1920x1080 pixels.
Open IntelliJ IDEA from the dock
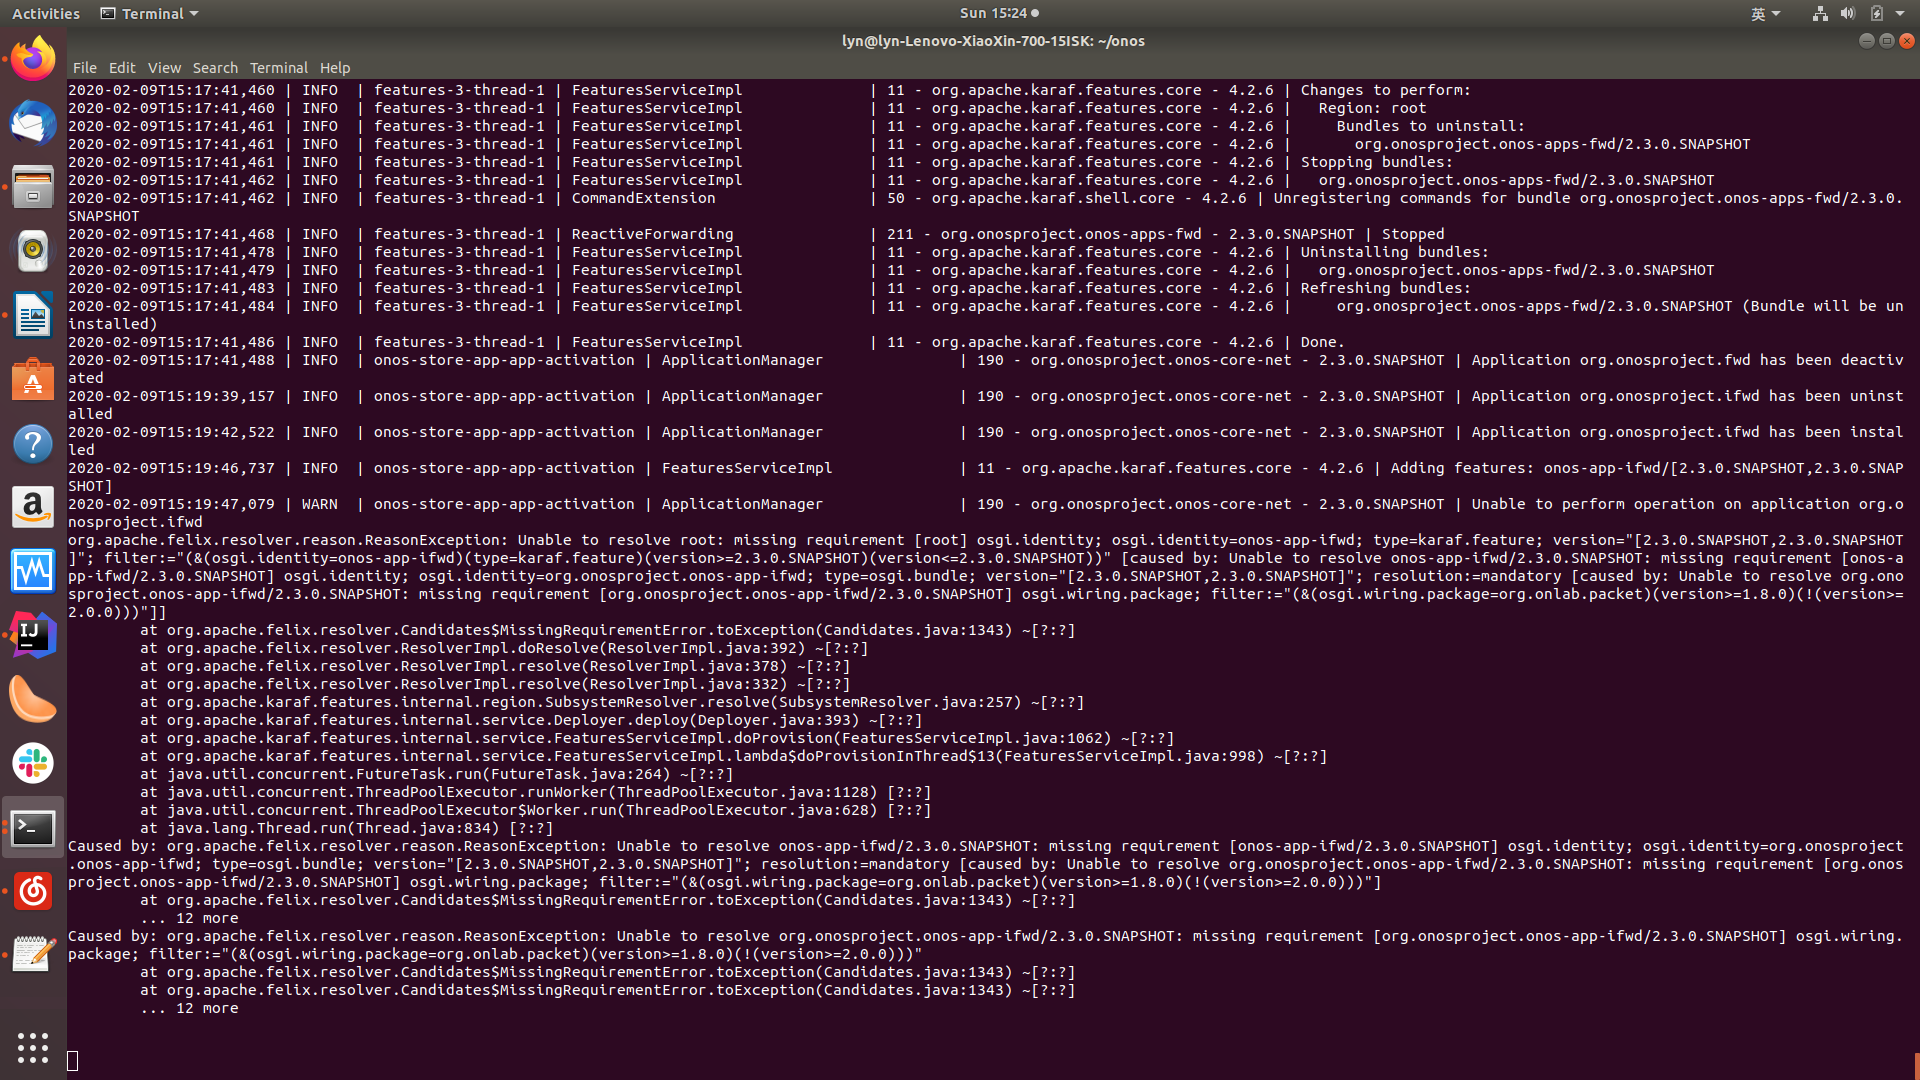point(33,635)
